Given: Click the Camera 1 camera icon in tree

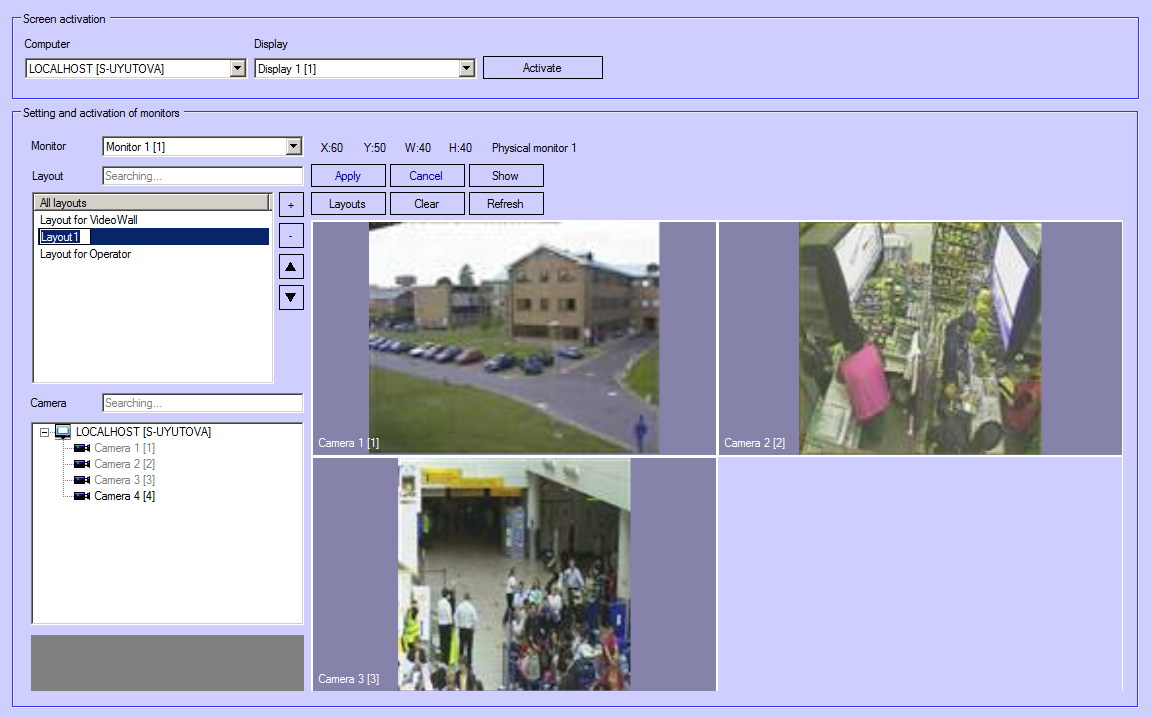Looking at the screenshot, I should tap(82, 448).
